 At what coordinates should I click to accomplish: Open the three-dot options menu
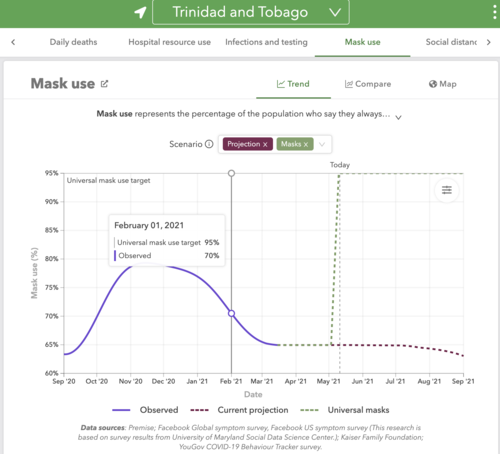coord(495,12)
